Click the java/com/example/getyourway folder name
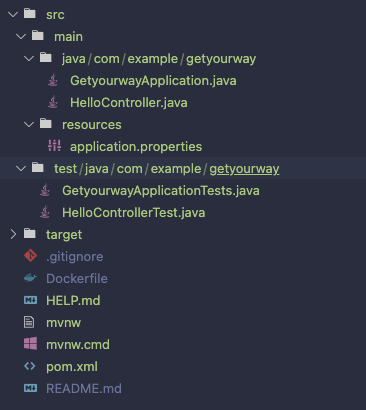The height and width of the screenshot is (410, 366). [x=159, y=59]
